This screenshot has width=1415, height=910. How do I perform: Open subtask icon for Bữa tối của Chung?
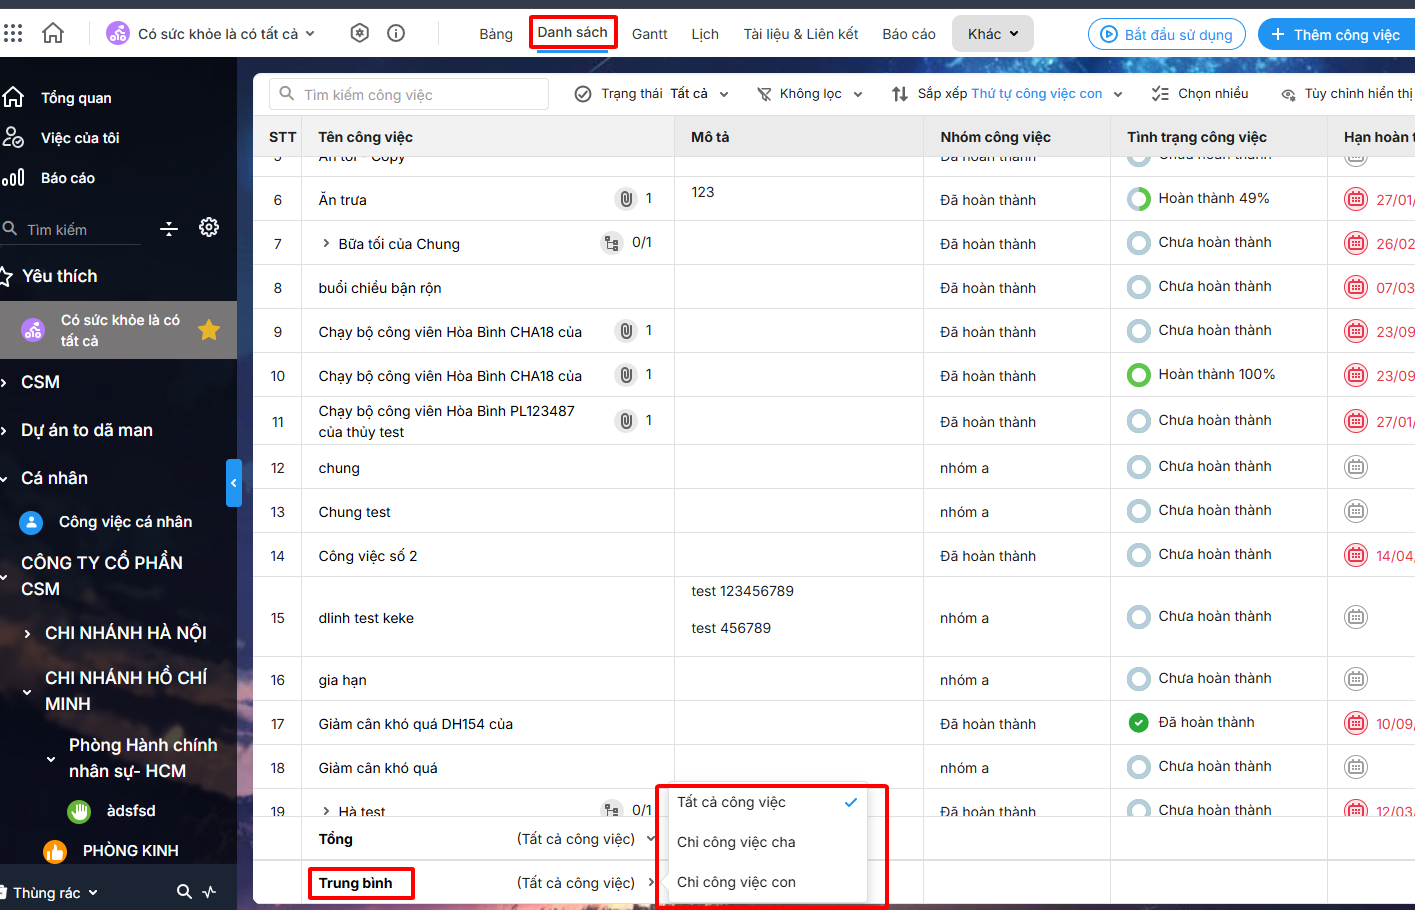pos(611,243)
